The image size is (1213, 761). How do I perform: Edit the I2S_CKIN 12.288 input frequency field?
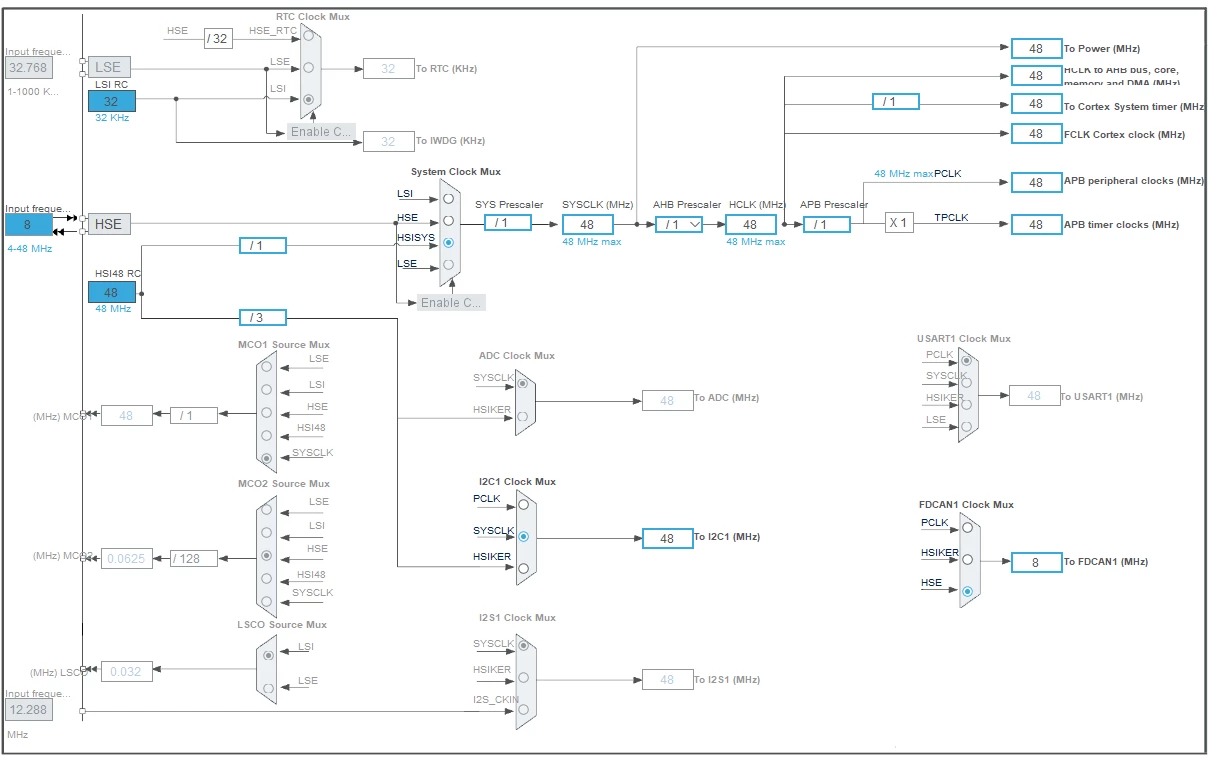28,710
